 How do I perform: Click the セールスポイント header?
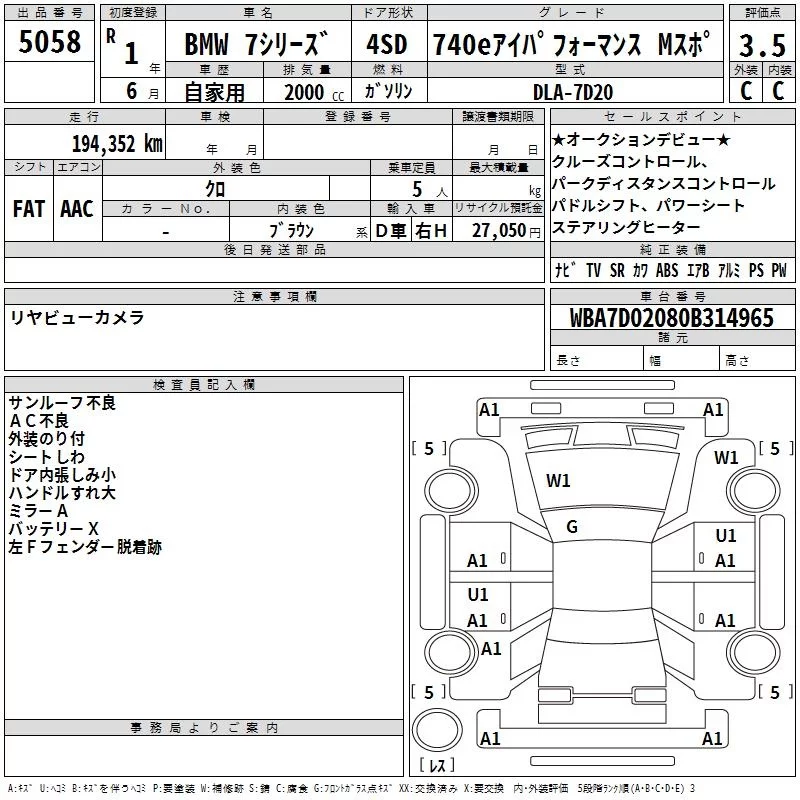point(672,116)
